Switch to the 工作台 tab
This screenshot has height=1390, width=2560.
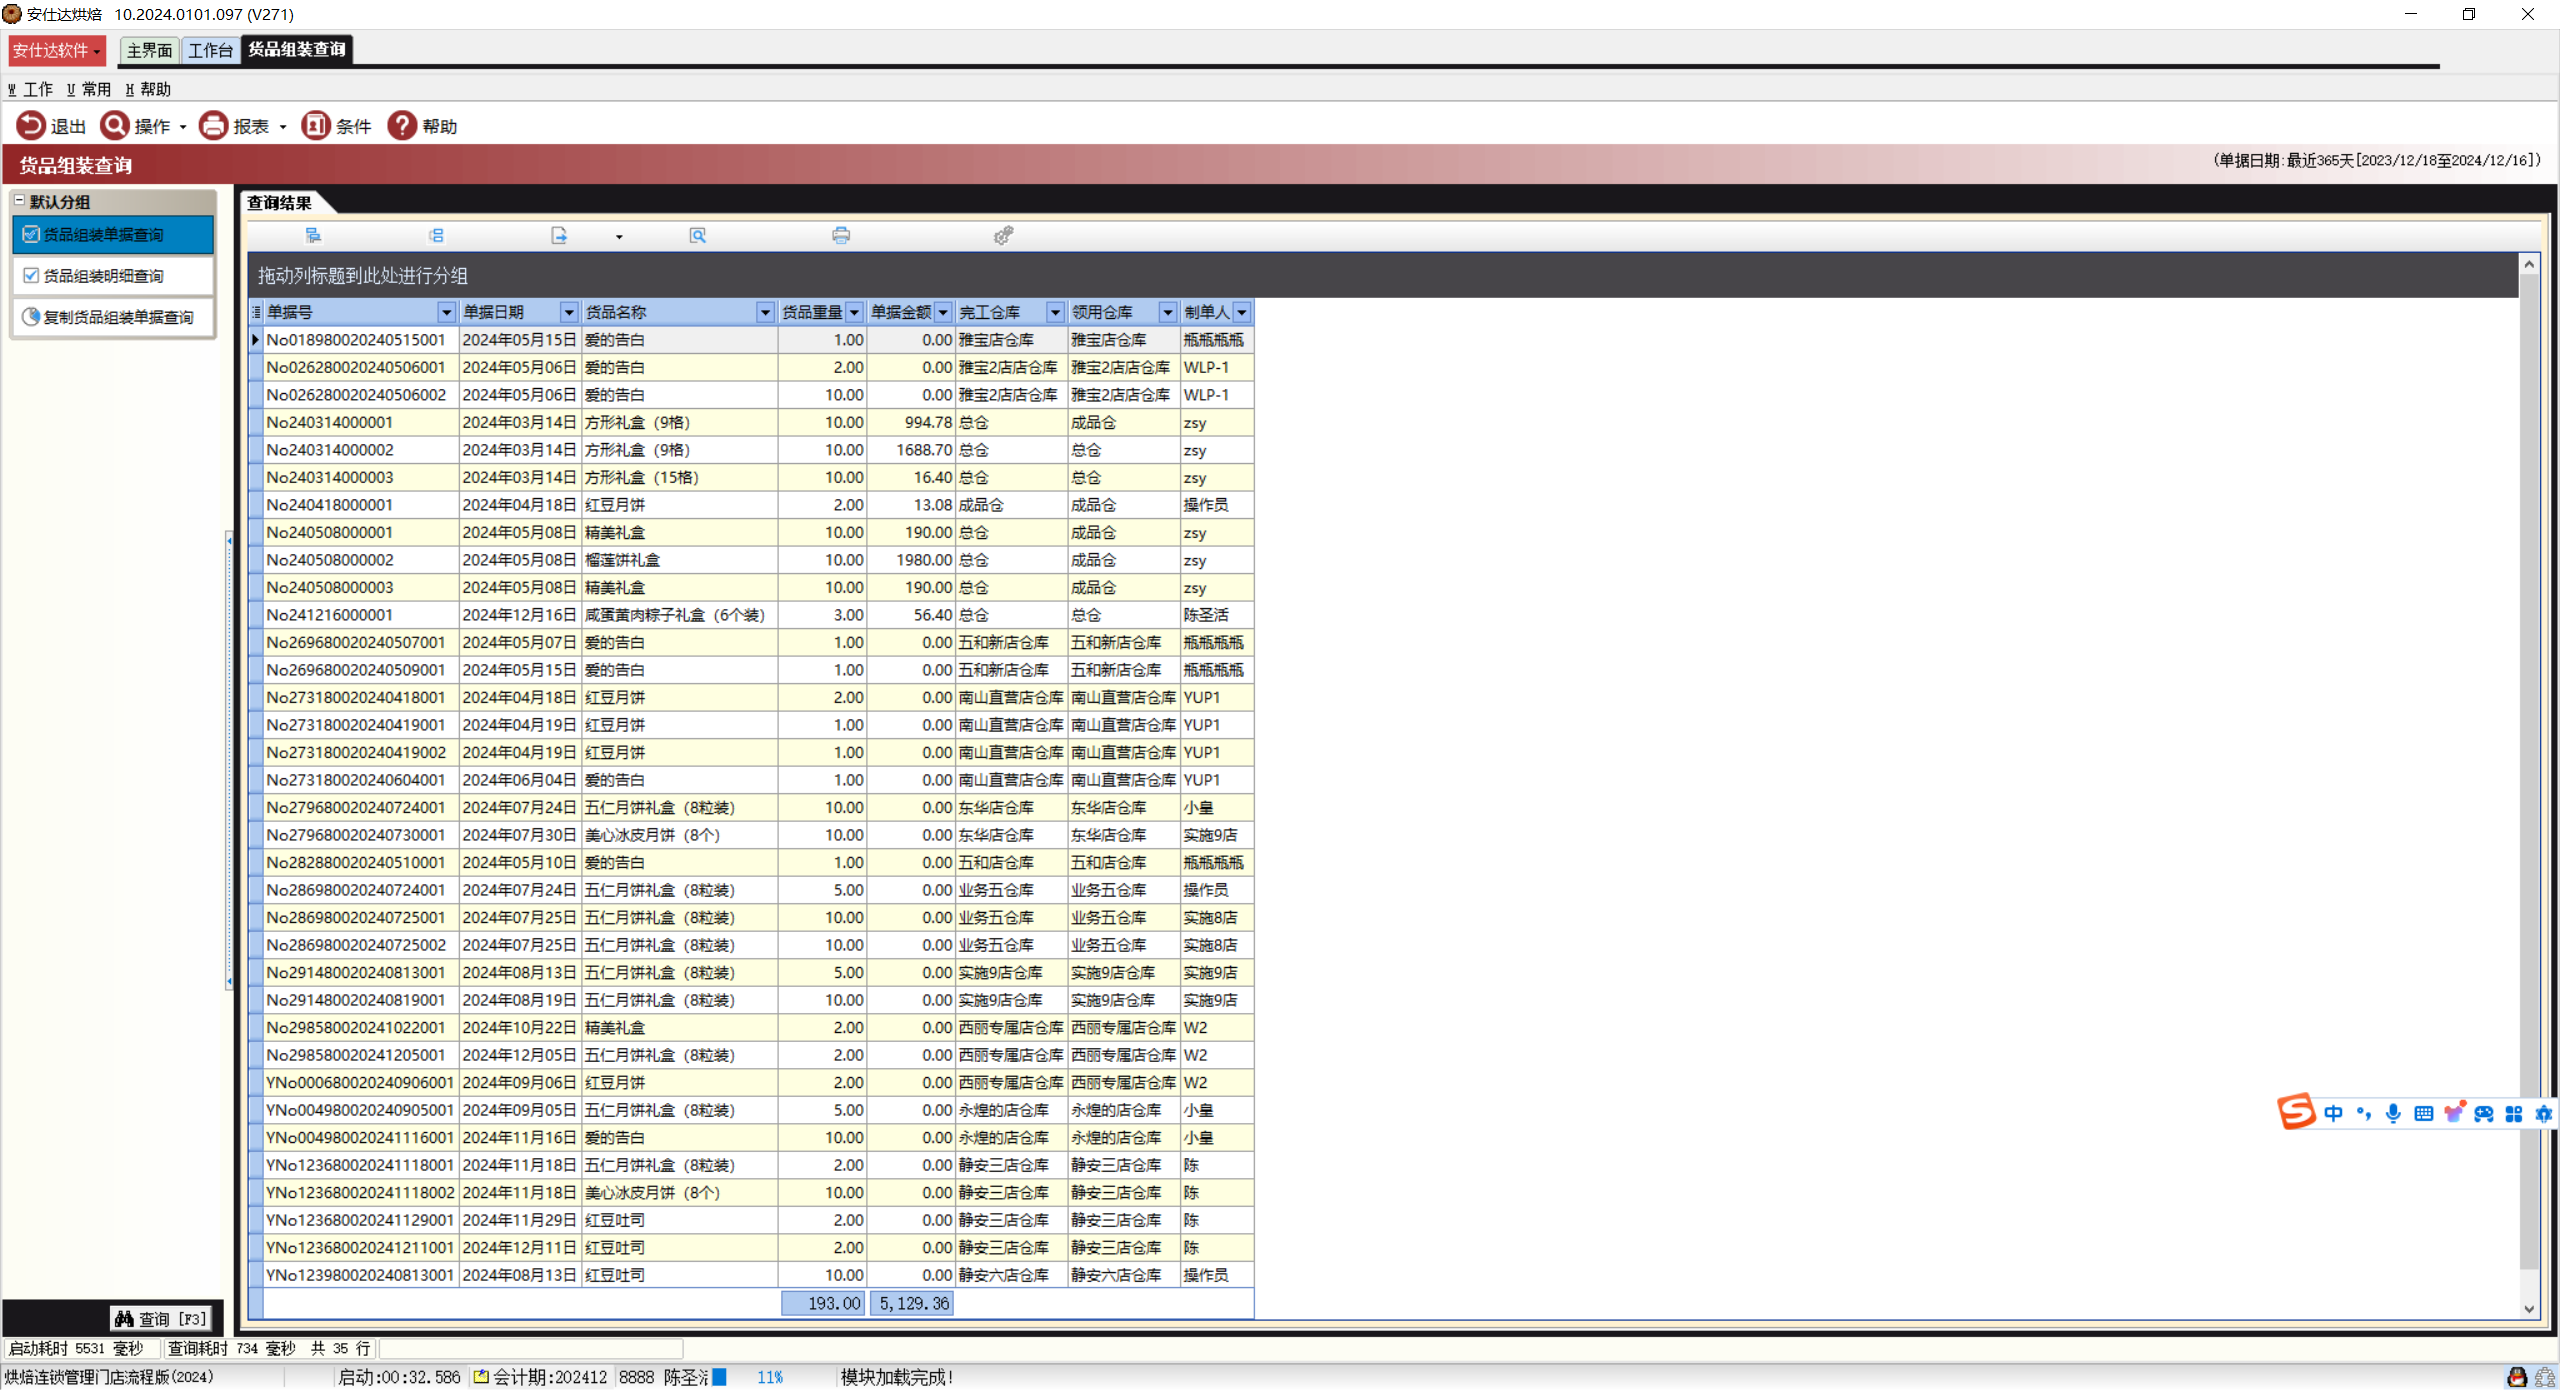(x=210, y=50)
